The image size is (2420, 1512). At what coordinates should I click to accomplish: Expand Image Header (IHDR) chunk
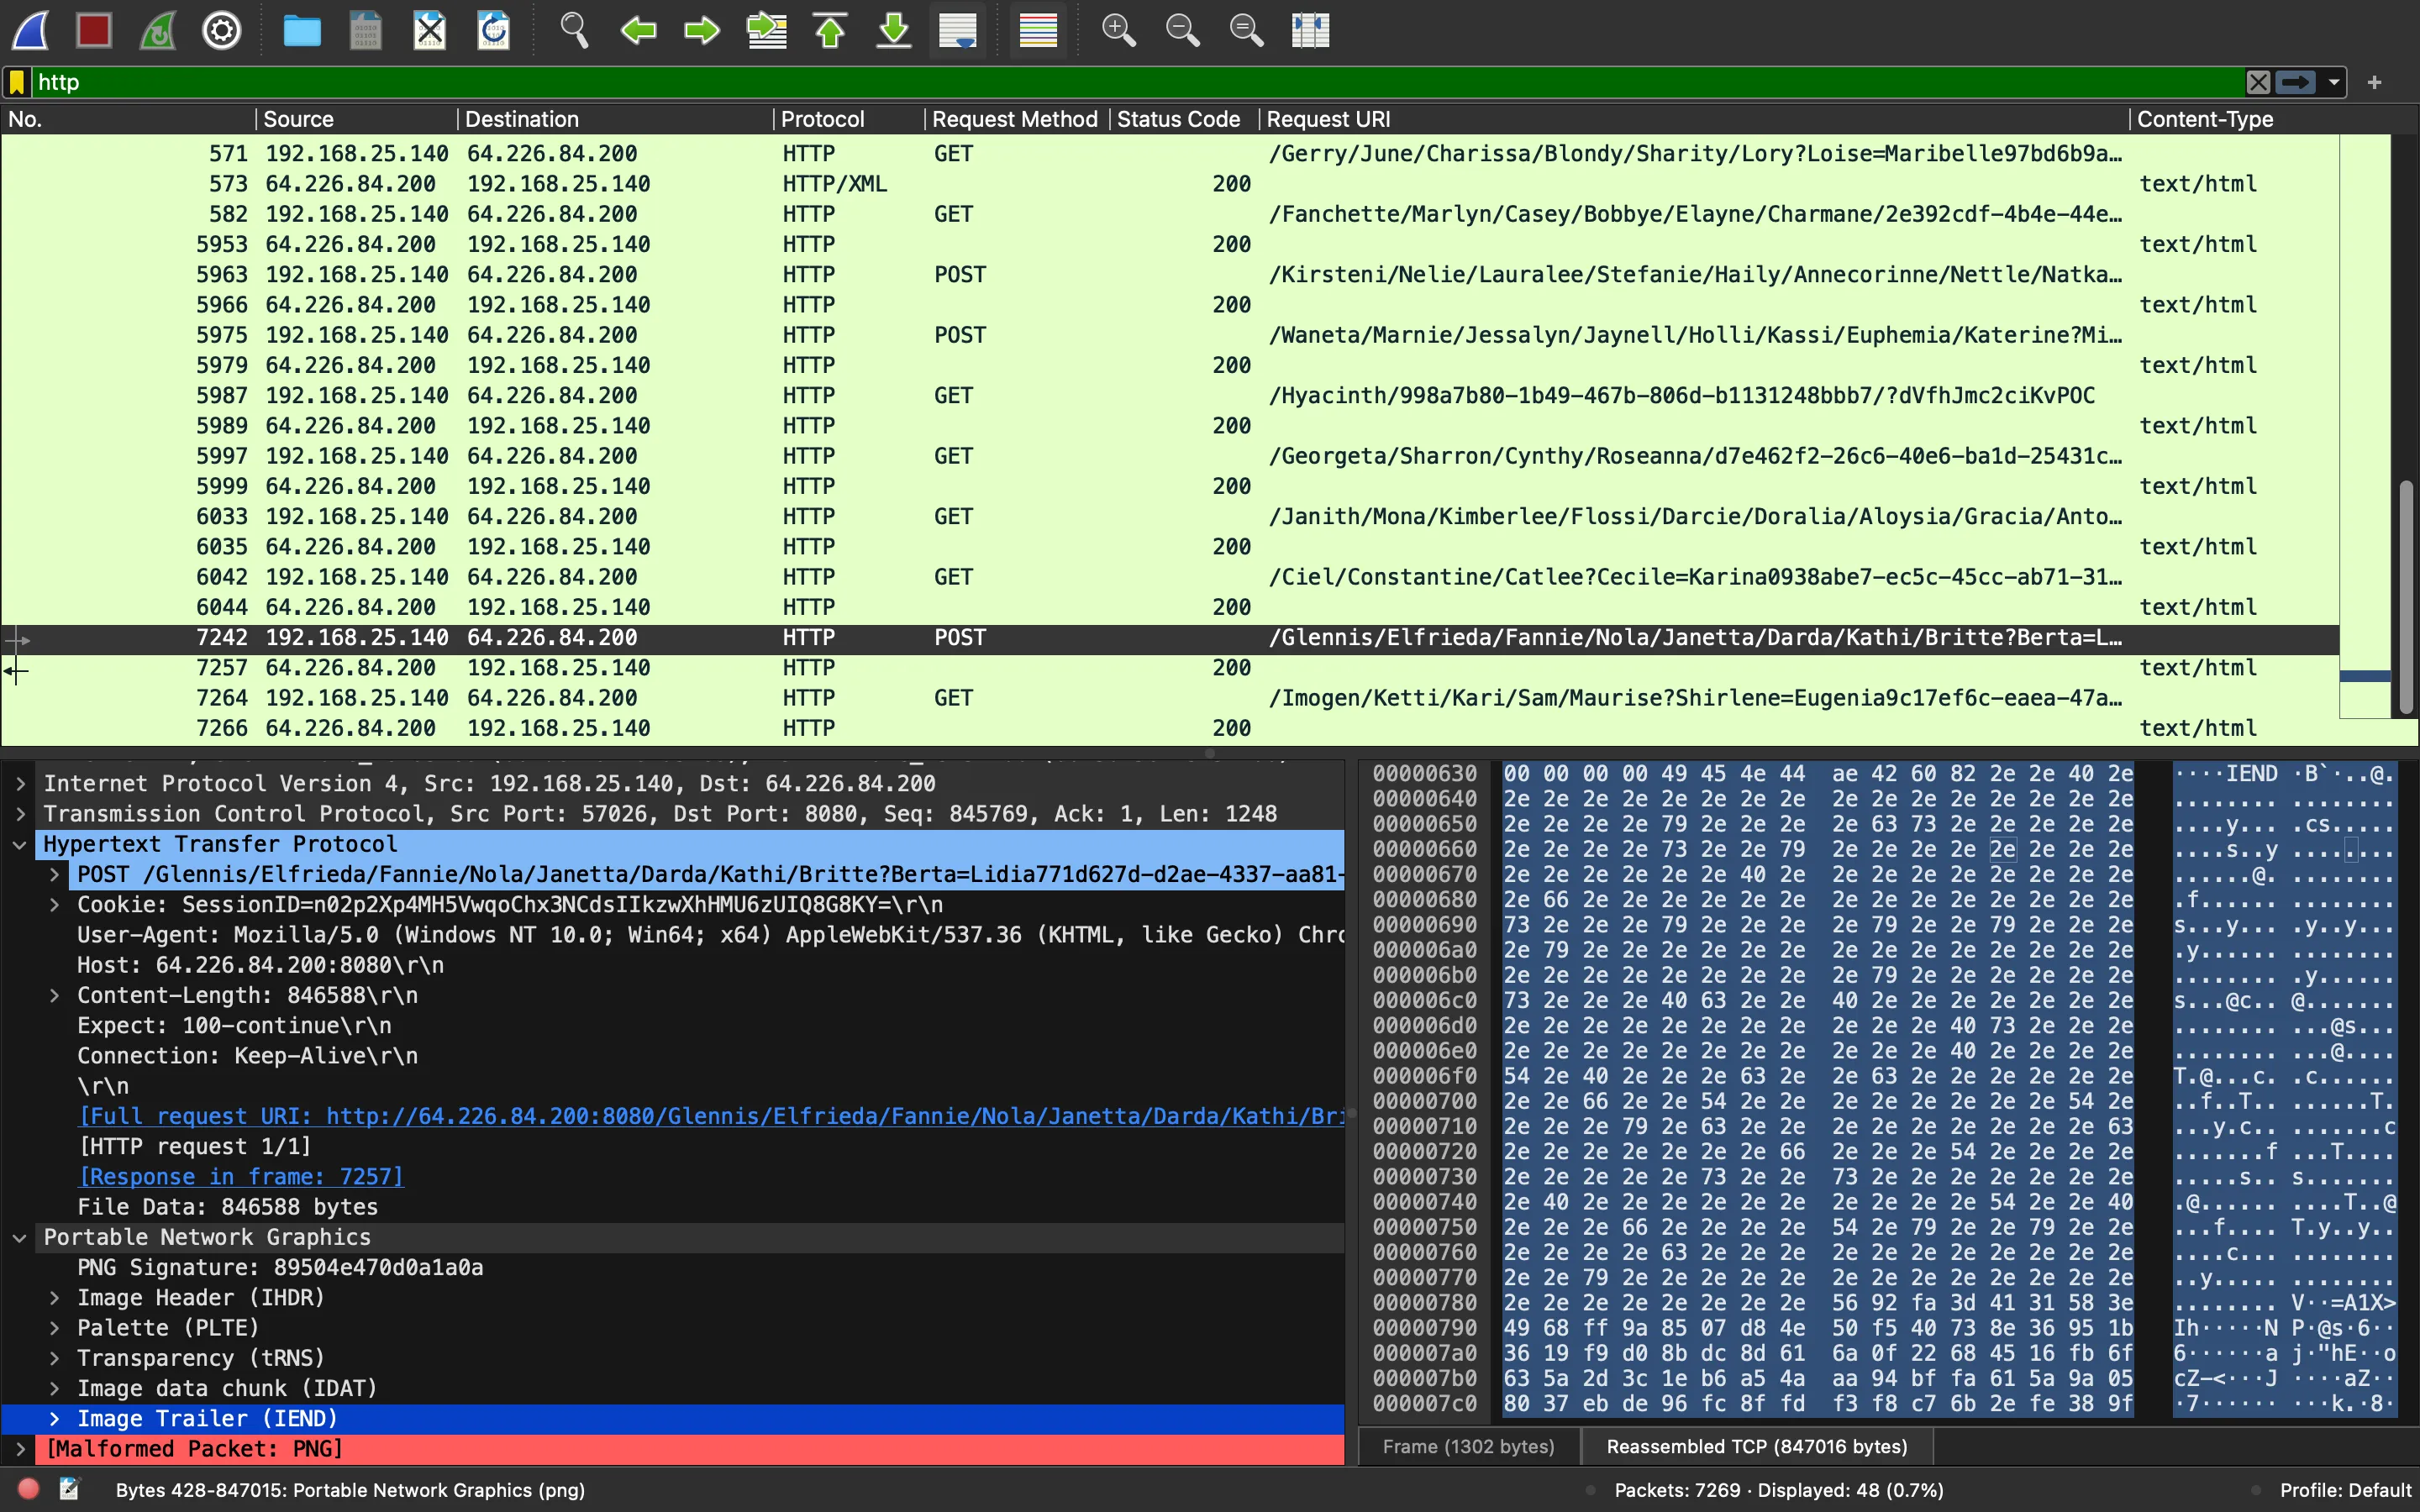click(54, 1298)
